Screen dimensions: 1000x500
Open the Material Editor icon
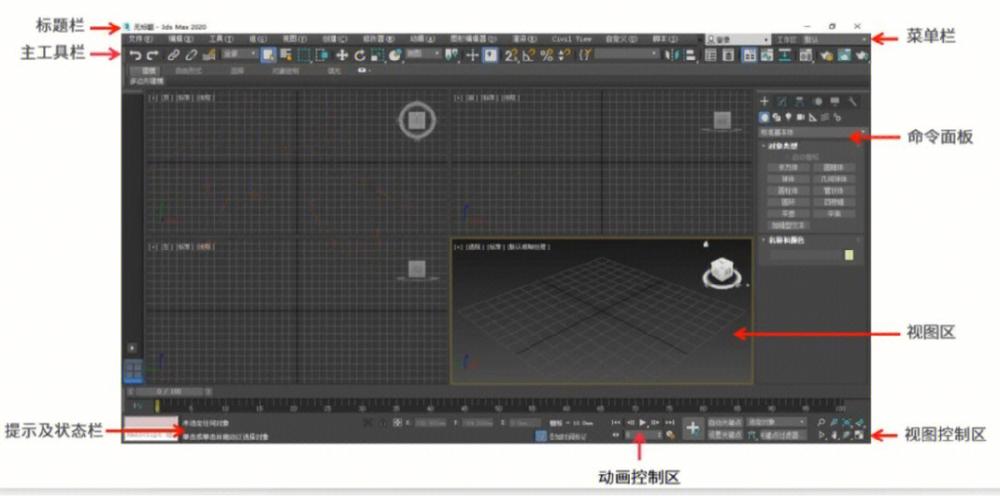[805, 55]
